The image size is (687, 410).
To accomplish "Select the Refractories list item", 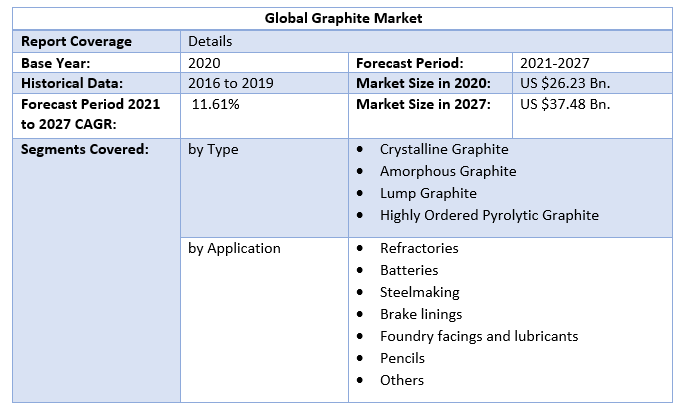I will tap(419, 248).
